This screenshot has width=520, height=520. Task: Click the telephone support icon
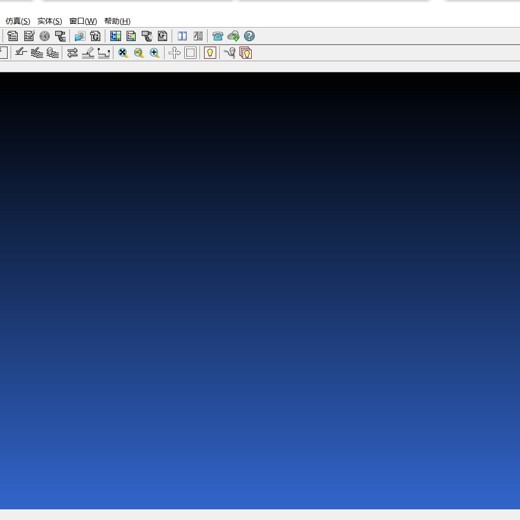(x=218, y=36)
